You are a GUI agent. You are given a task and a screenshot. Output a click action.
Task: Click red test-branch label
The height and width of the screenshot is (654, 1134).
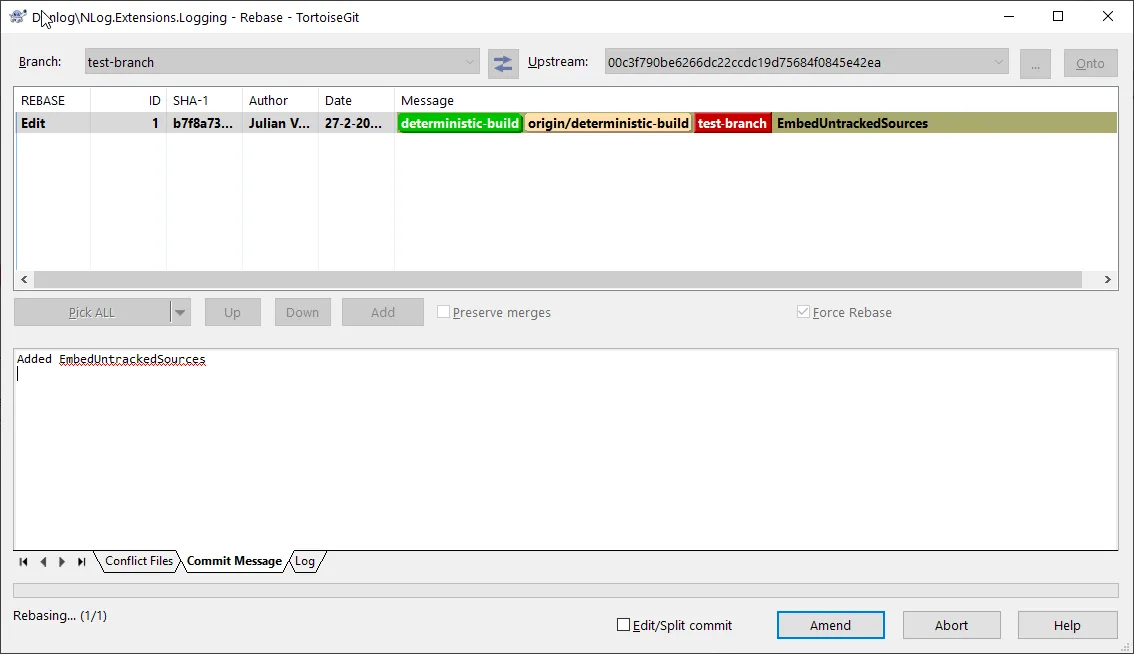click(732, 123)
